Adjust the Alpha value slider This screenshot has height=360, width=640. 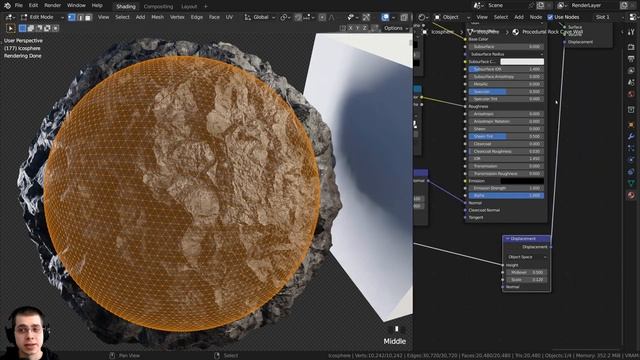[x=506, y=196]
